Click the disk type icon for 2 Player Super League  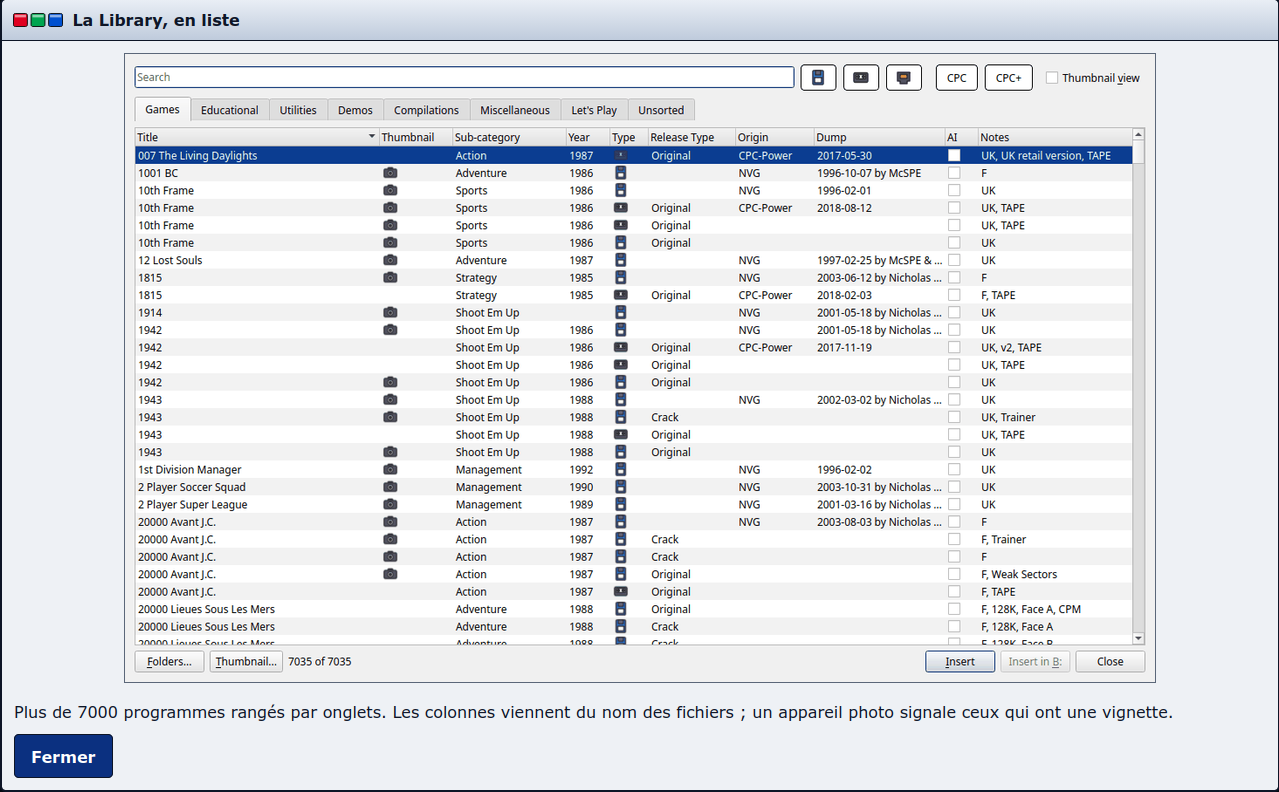pos(621,504)
